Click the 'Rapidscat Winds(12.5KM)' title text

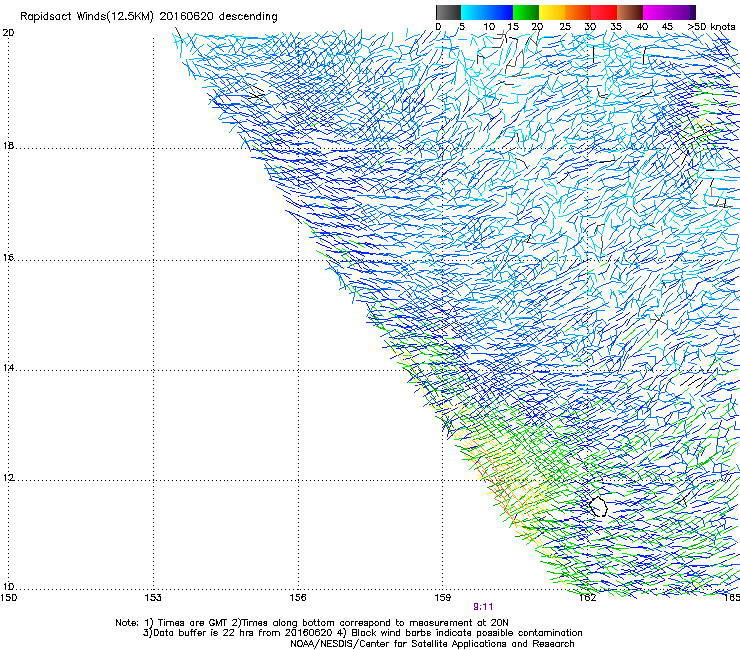click(x=87, y=17)
